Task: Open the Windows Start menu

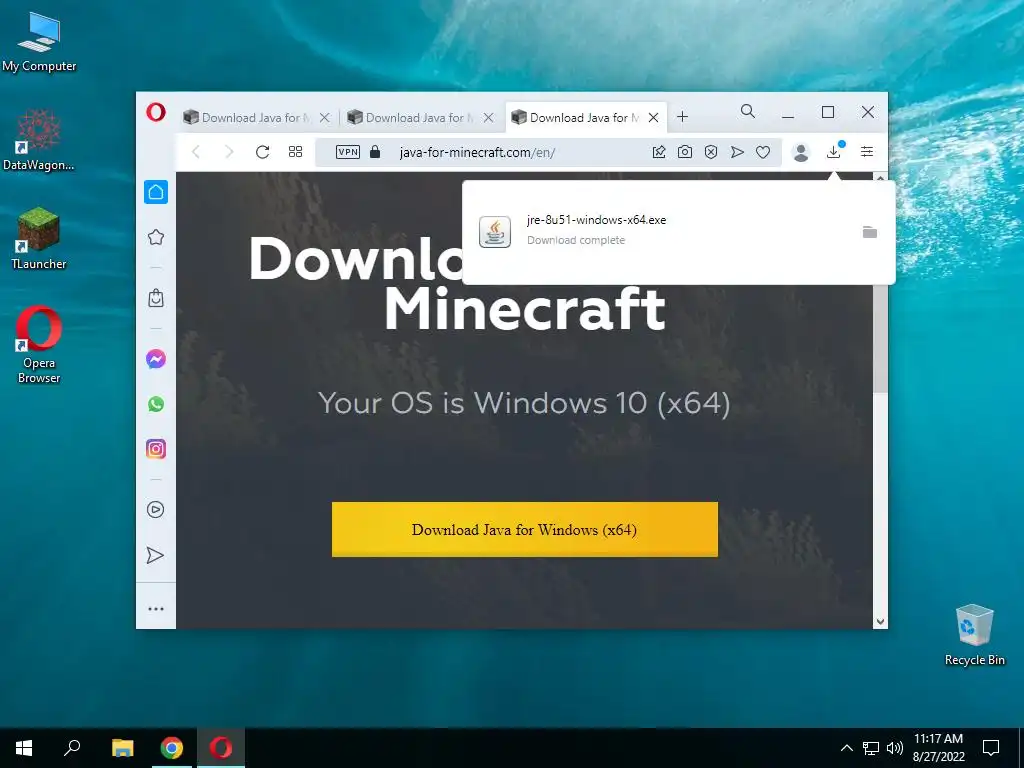Action: tap(24, 748)
